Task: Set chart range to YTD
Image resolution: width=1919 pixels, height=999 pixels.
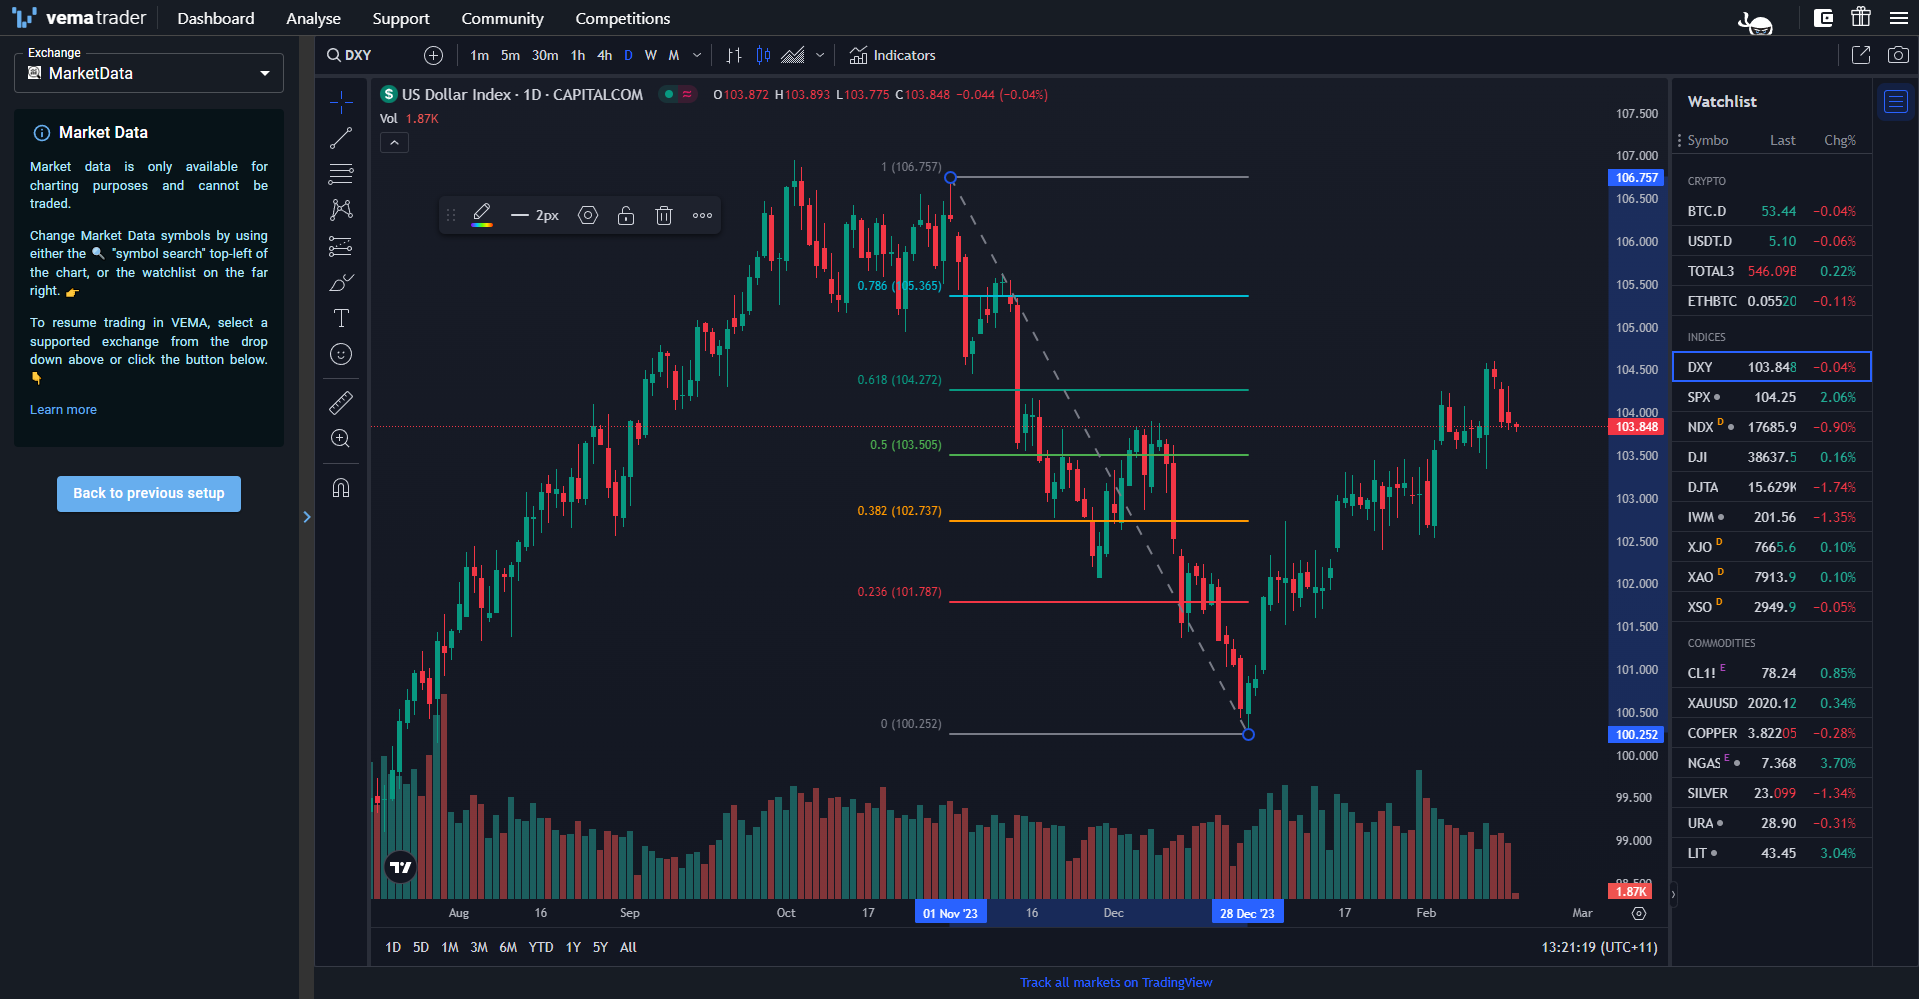Action: point(541,947)
